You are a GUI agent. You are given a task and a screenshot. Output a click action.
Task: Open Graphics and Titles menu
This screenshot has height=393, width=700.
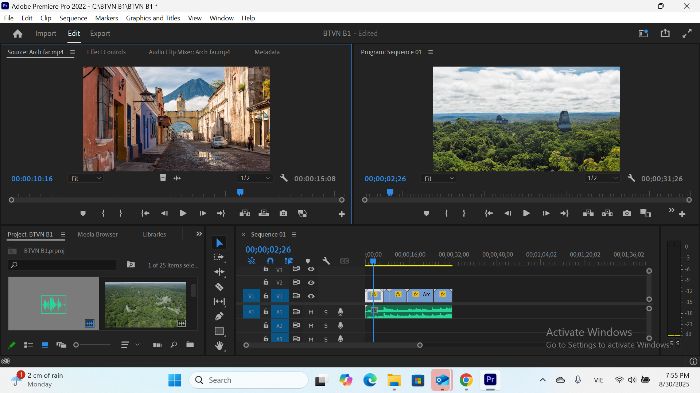(153, 18)
